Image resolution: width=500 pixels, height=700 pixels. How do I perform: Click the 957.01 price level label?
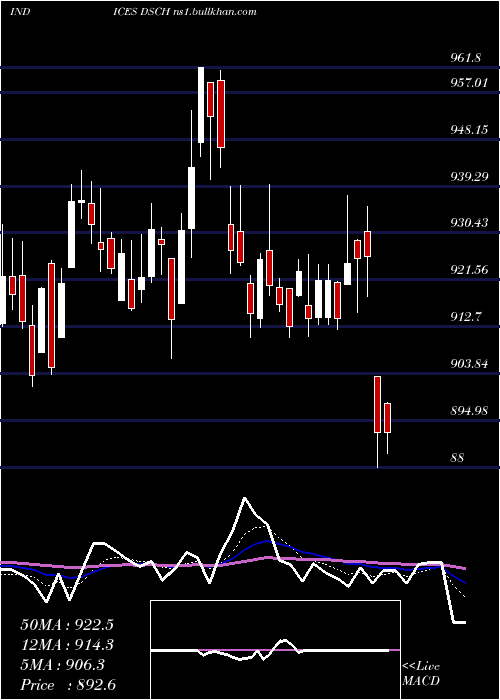click(469, 82)
